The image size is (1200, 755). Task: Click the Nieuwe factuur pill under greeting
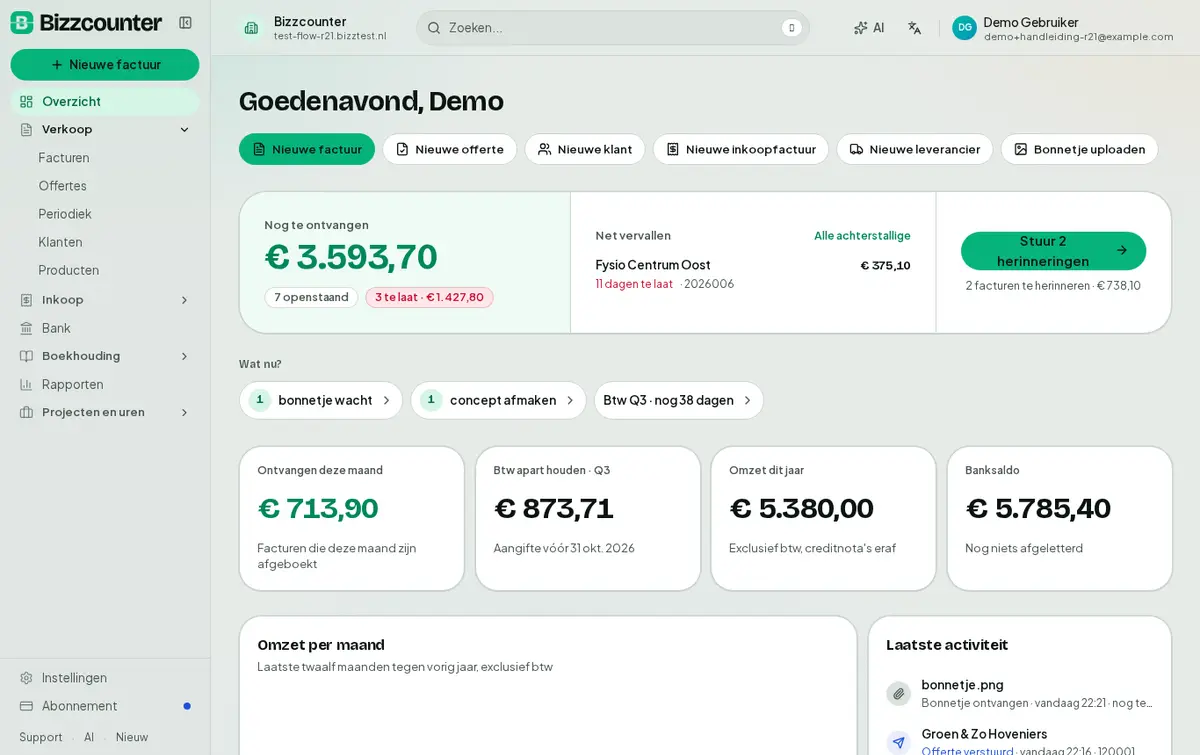pyautogui.click(x=307, y=149)
